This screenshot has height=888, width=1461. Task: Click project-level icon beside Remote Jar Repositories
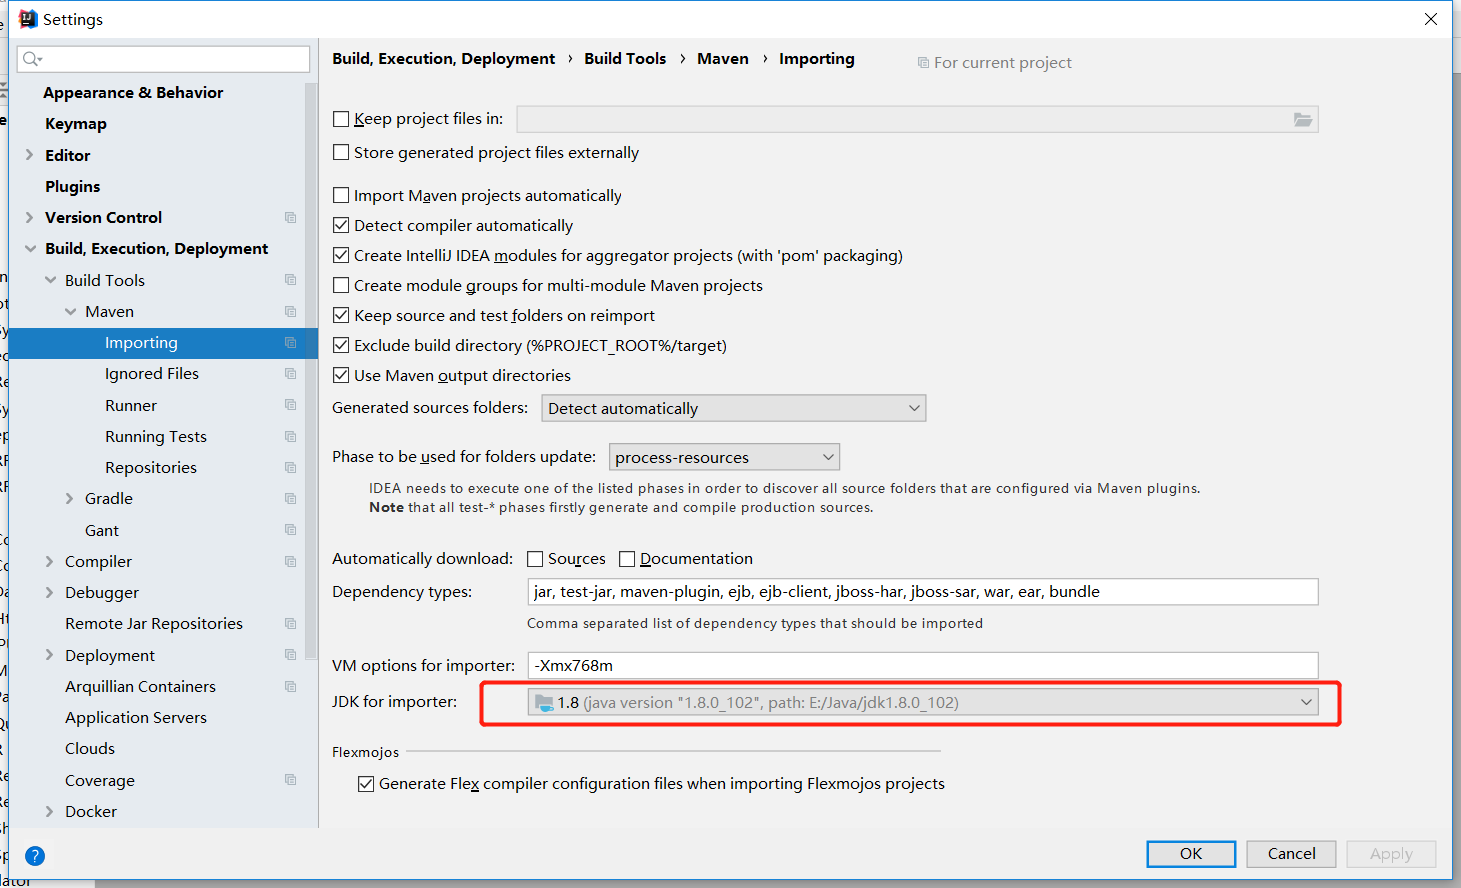click(290, 623)
